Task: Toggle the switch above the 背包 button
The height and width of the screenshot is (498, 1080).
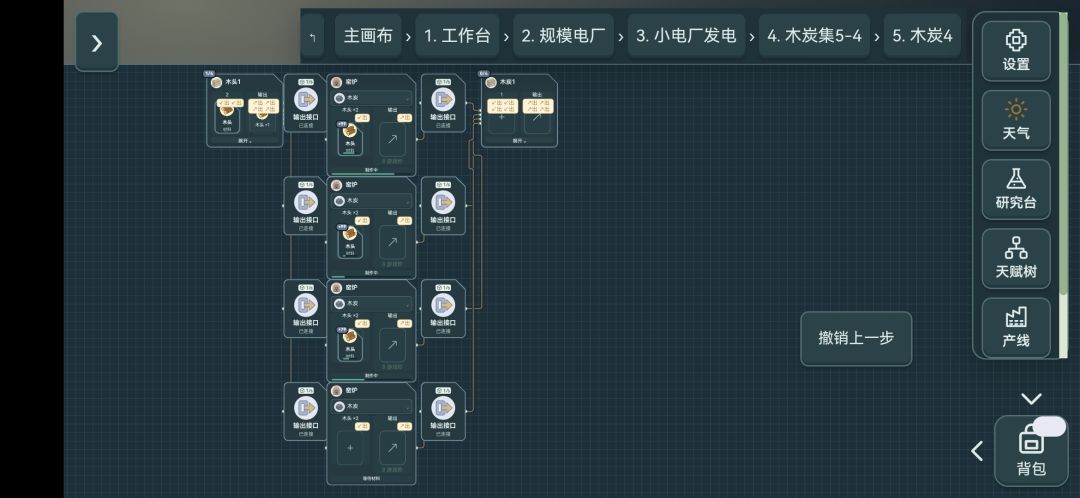Action: click(x=1050, y=426)
